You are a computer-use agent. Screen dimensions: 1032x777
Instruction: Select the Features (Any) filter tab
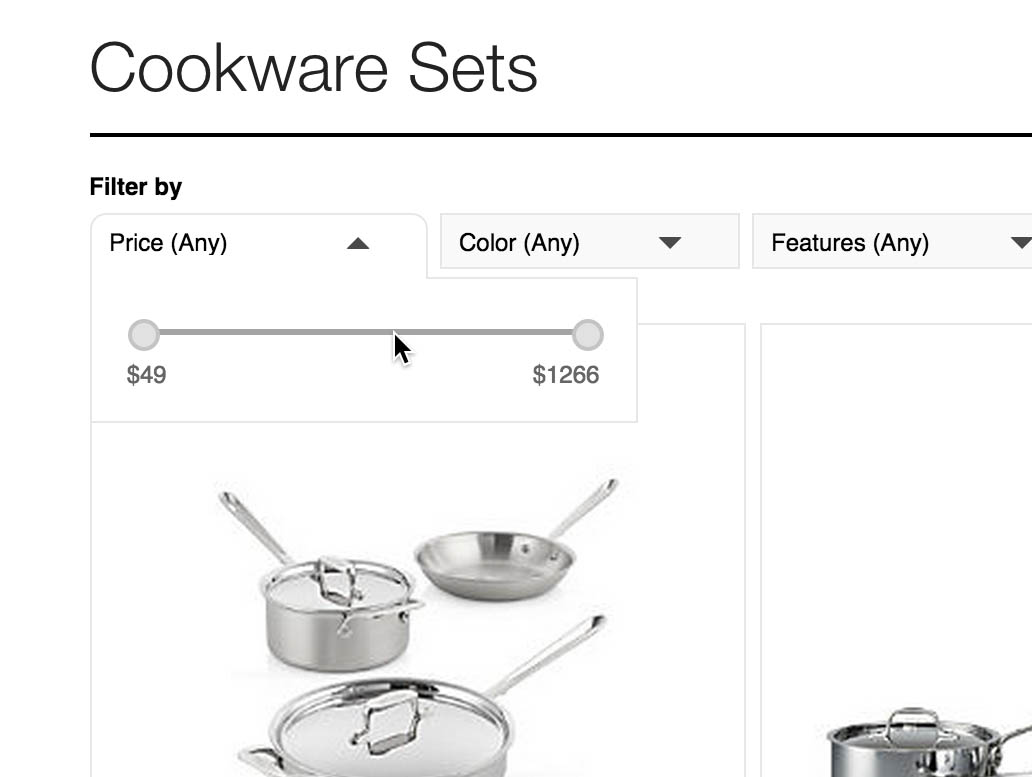point(850,242)
